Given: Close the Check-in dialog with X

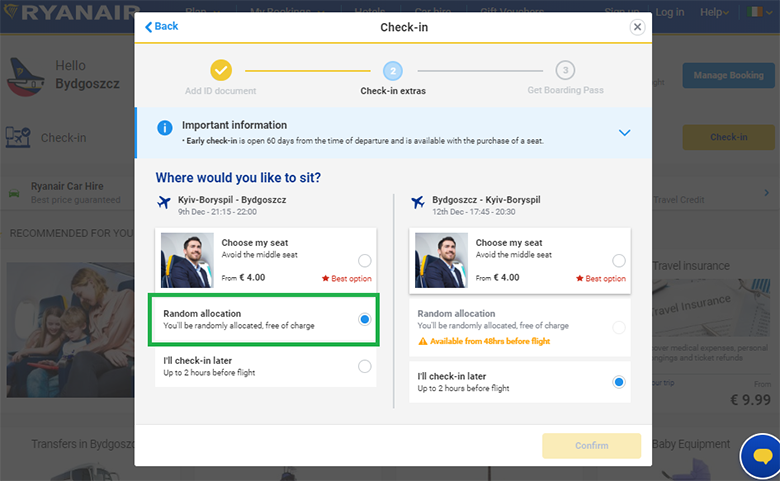Looking at the screenshot, I should pyautogui.click(x=637, y=27).
